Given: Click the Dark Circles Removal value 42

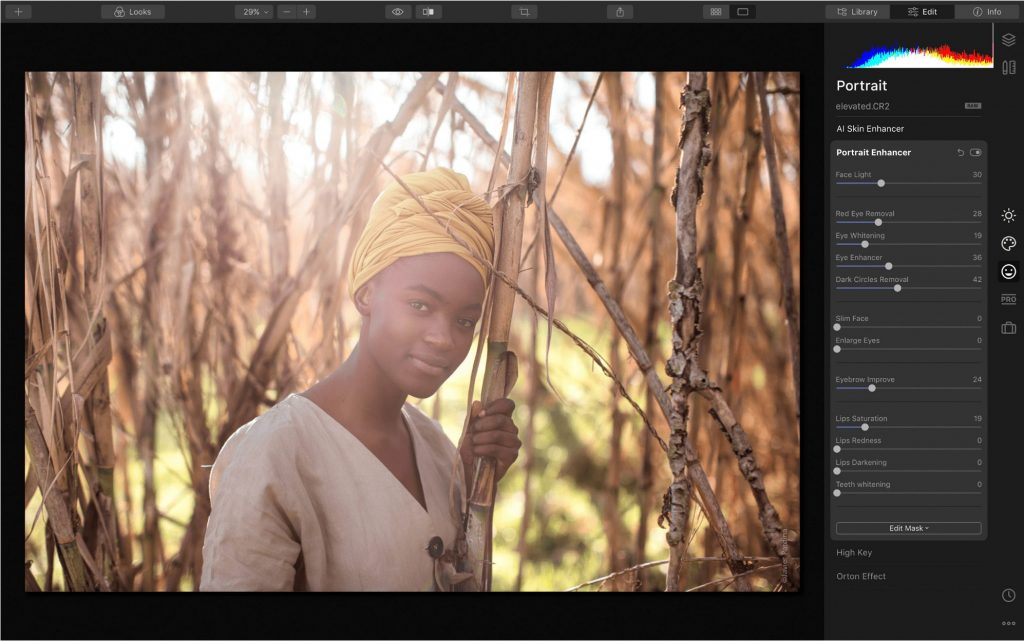Looking at the screenshot, I should [977, 279].
